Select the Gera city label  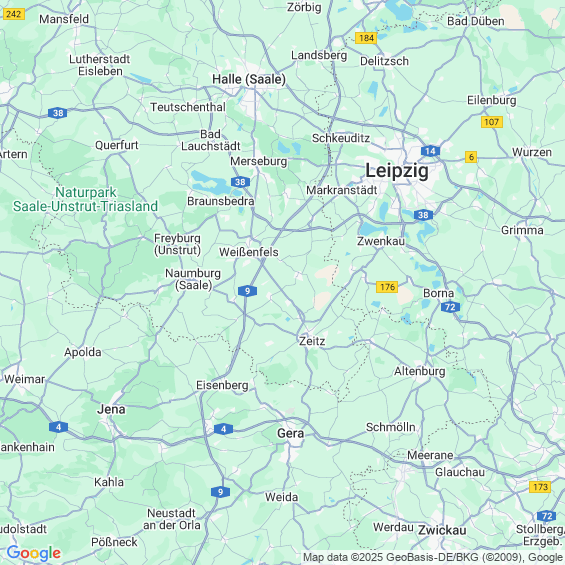click(x=290, y=433)
